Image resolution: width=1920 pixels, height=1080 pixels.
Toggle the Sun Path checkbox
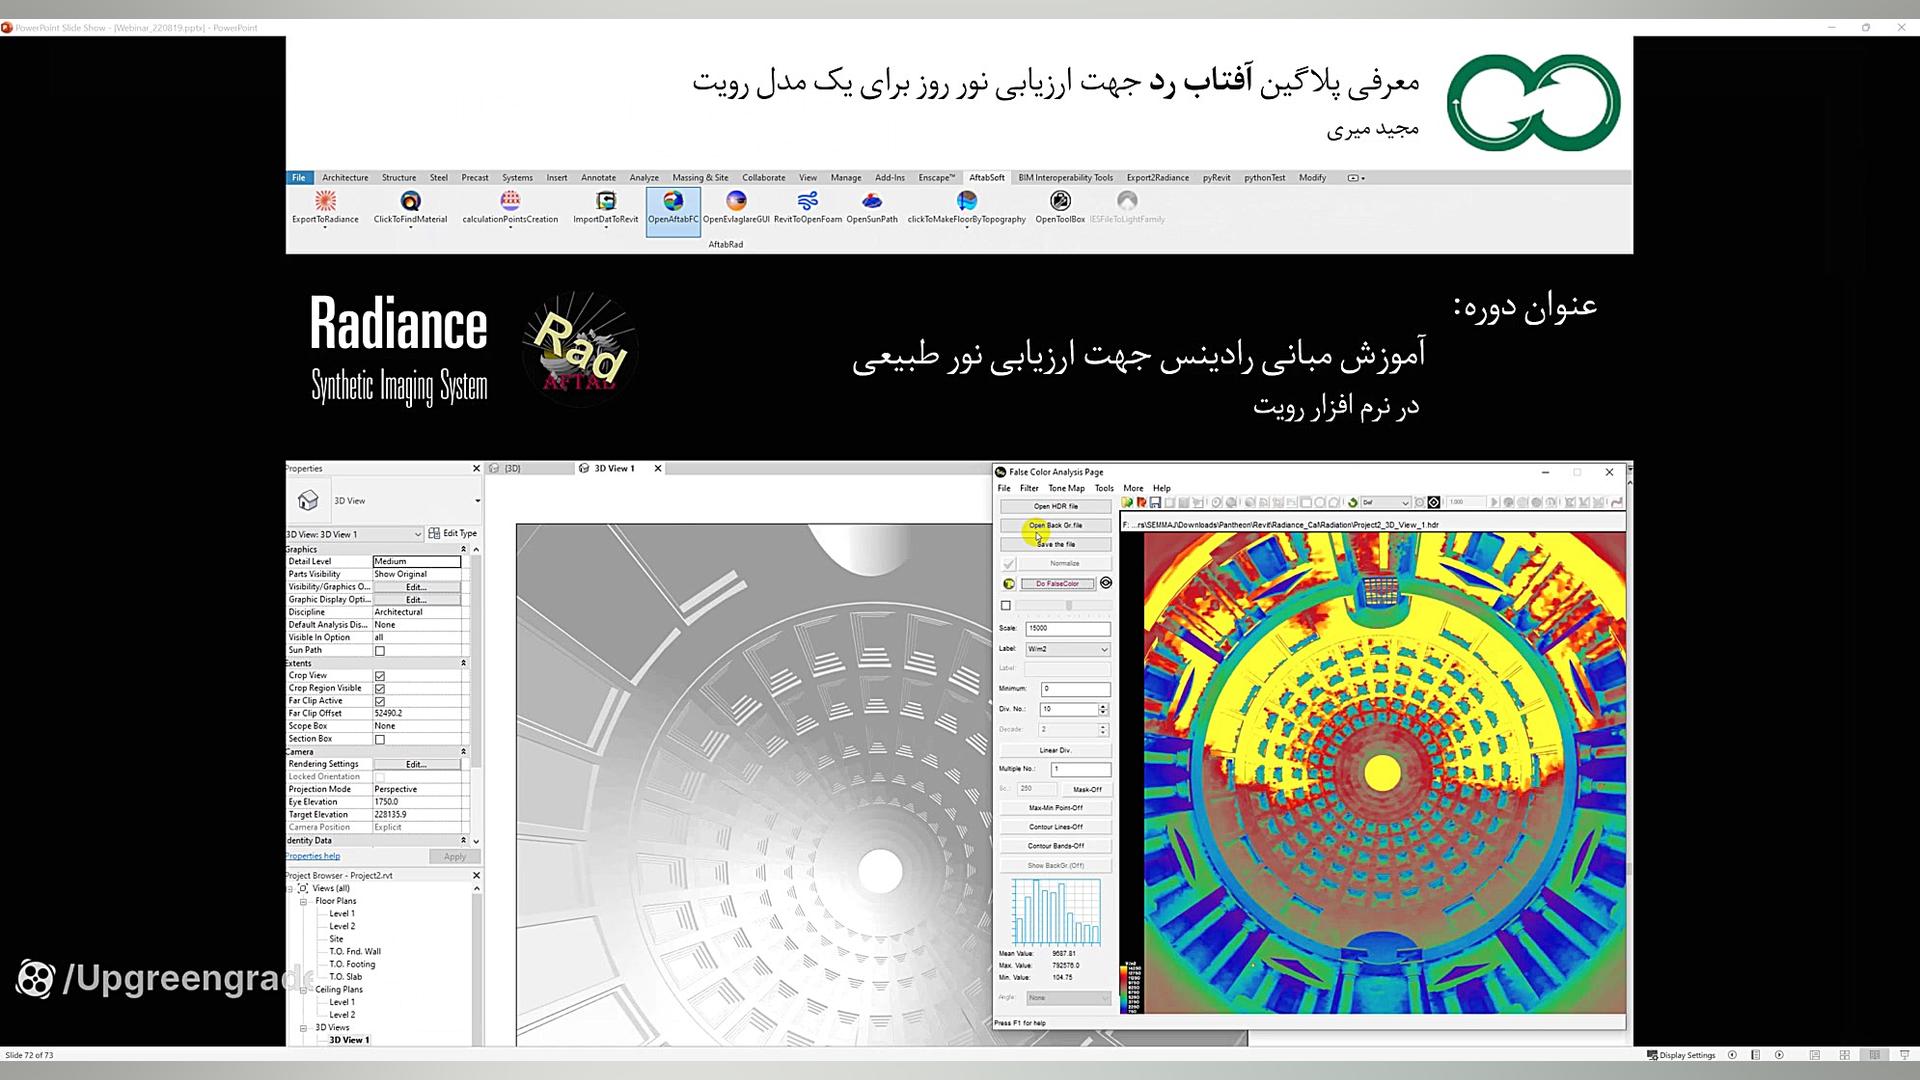click(x=380, y=651)
